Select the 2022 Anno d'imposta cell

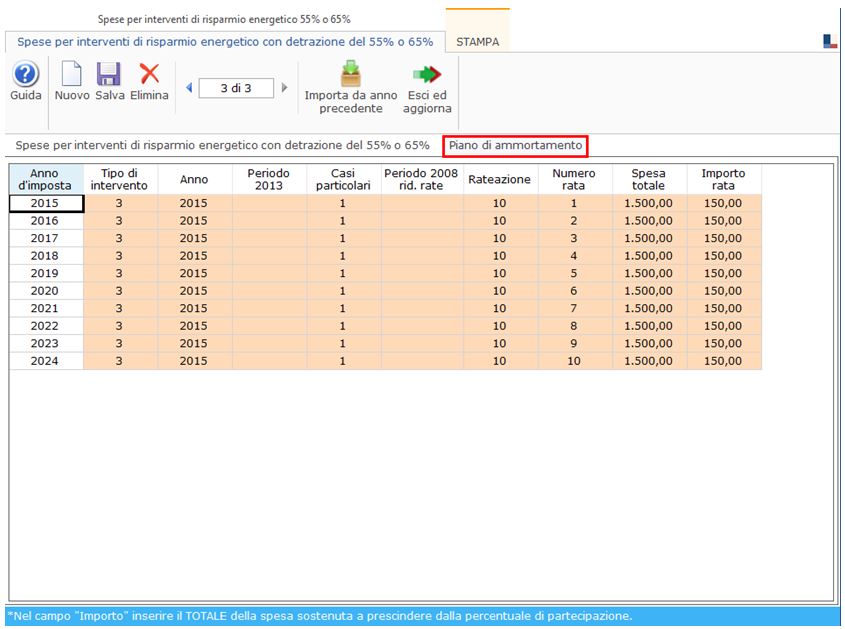click(46, 326)
